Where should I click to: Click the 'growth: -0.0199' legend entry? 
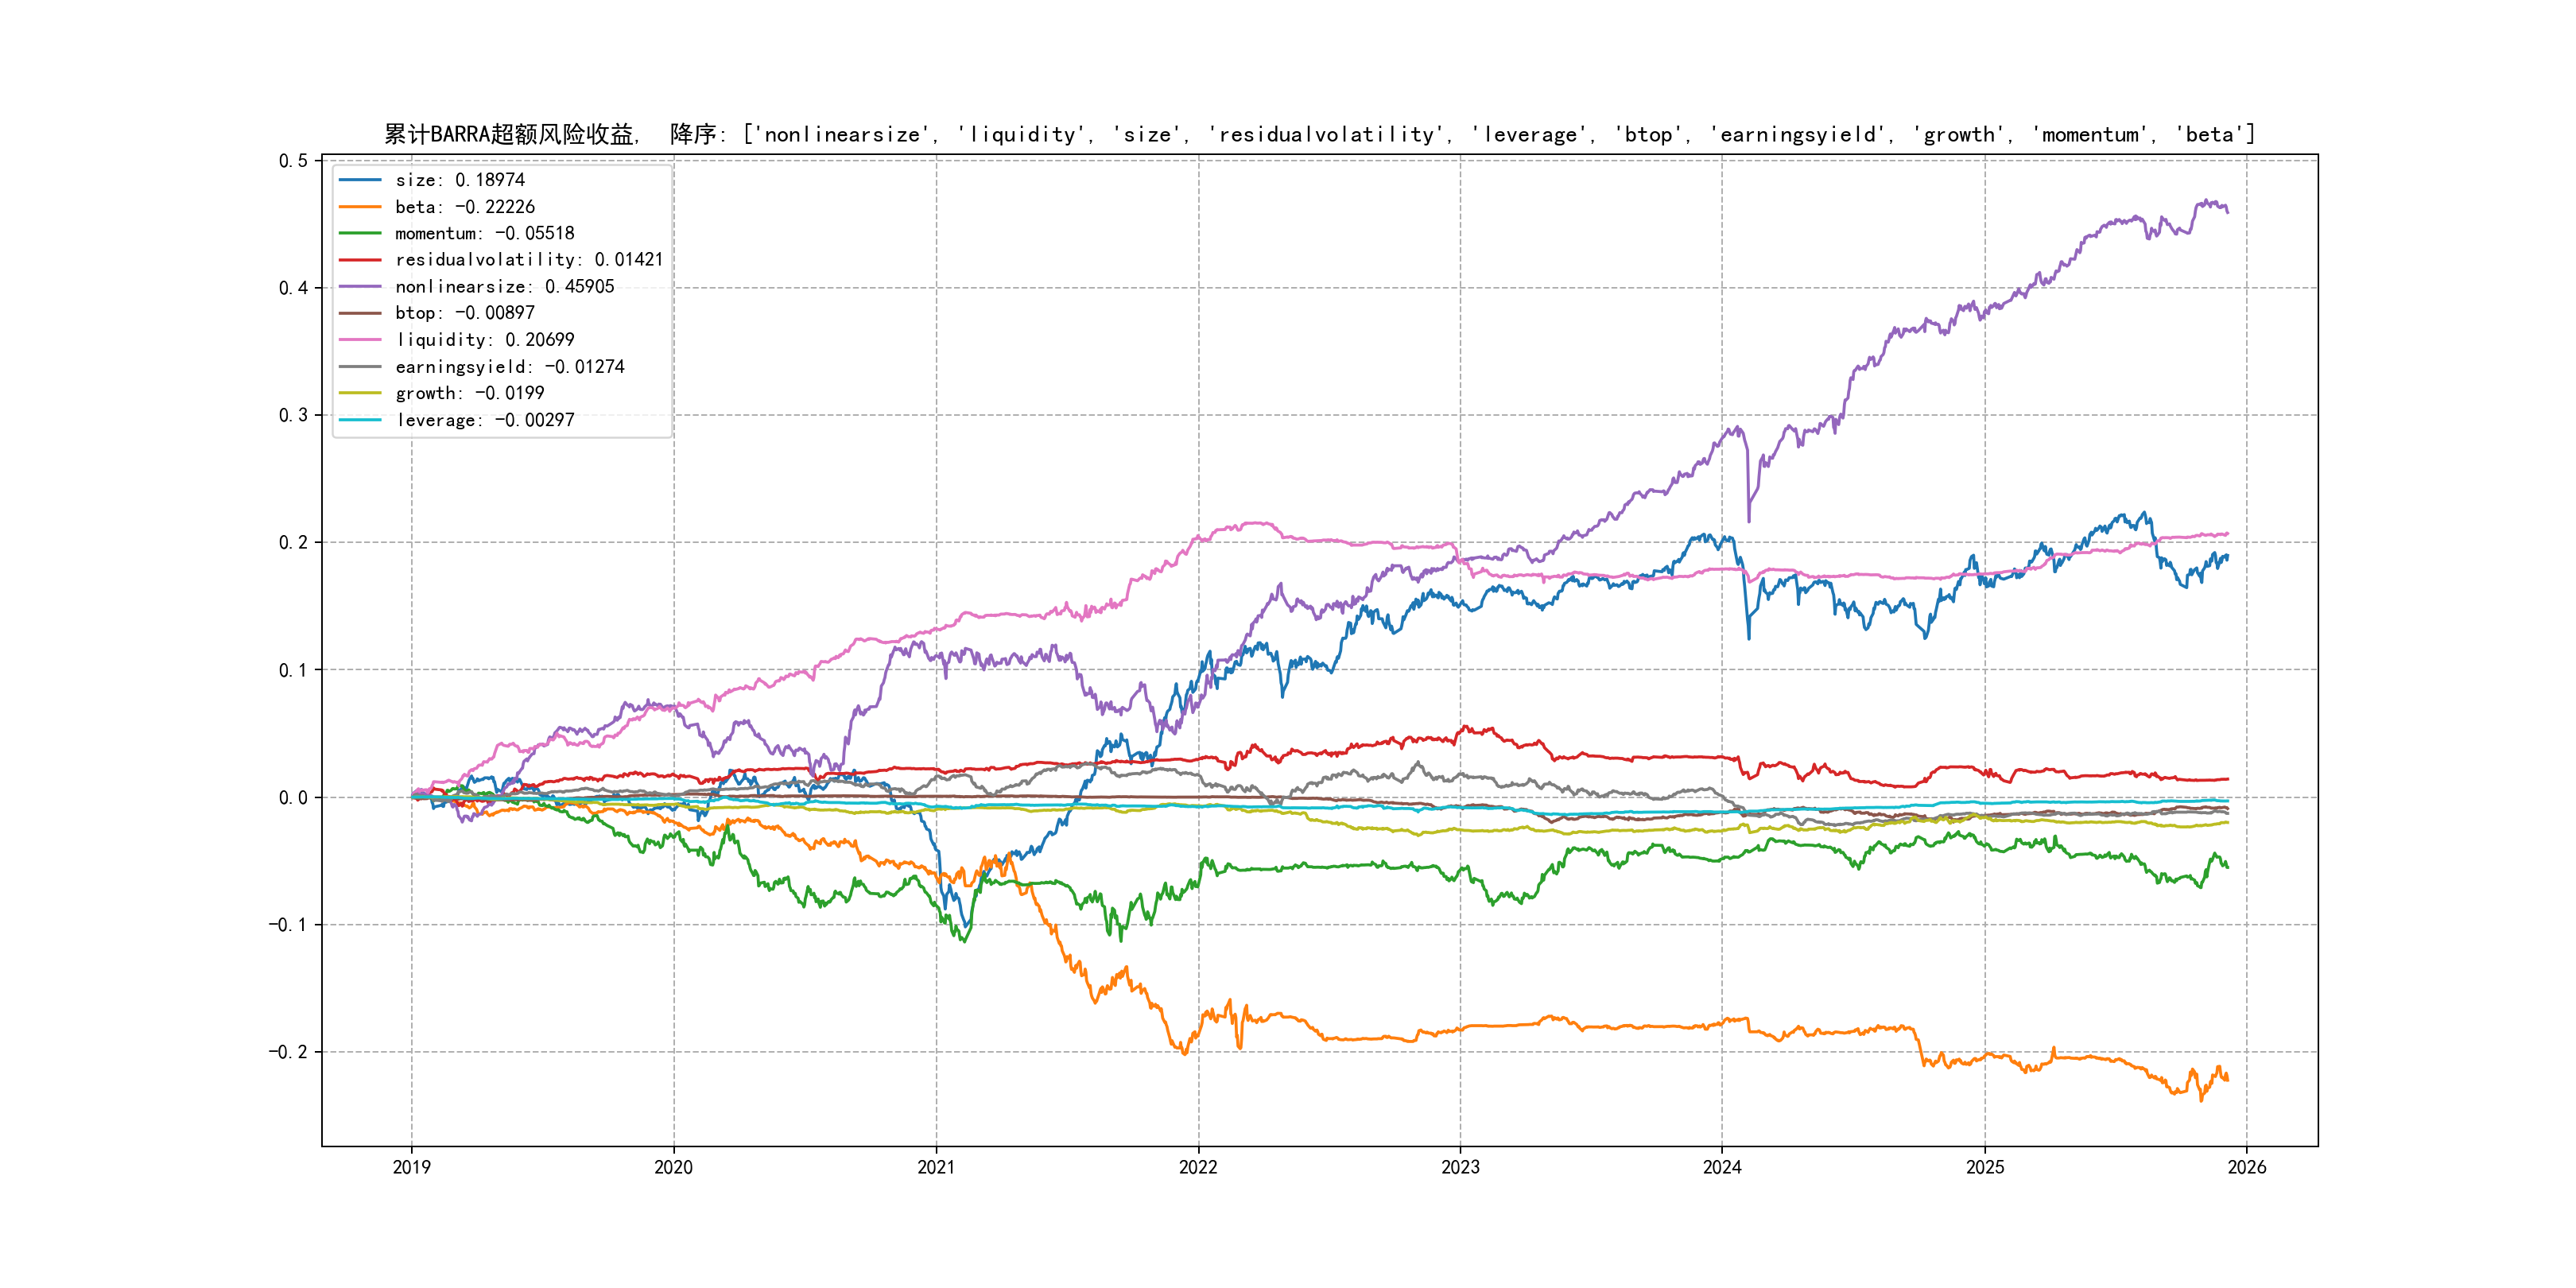(469, 393)
